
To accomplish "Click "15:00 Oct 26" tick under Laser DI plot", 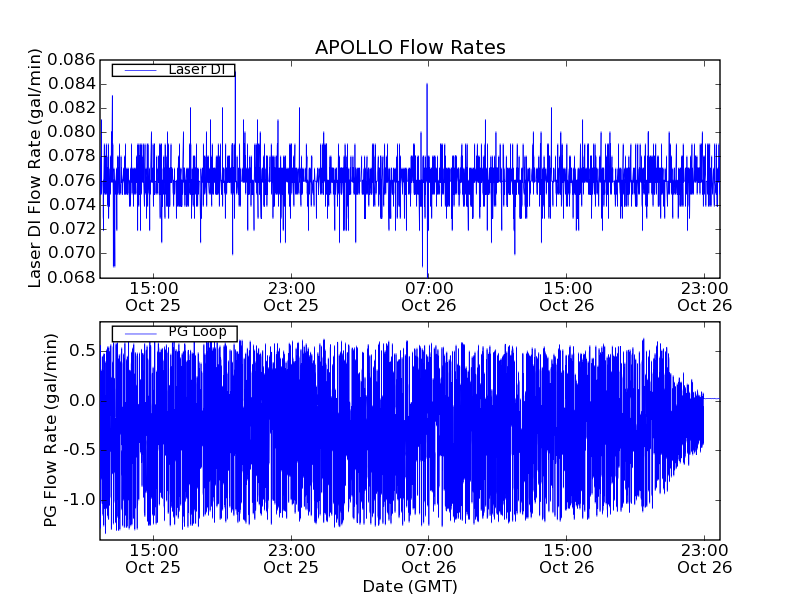I will click(567, 297).
